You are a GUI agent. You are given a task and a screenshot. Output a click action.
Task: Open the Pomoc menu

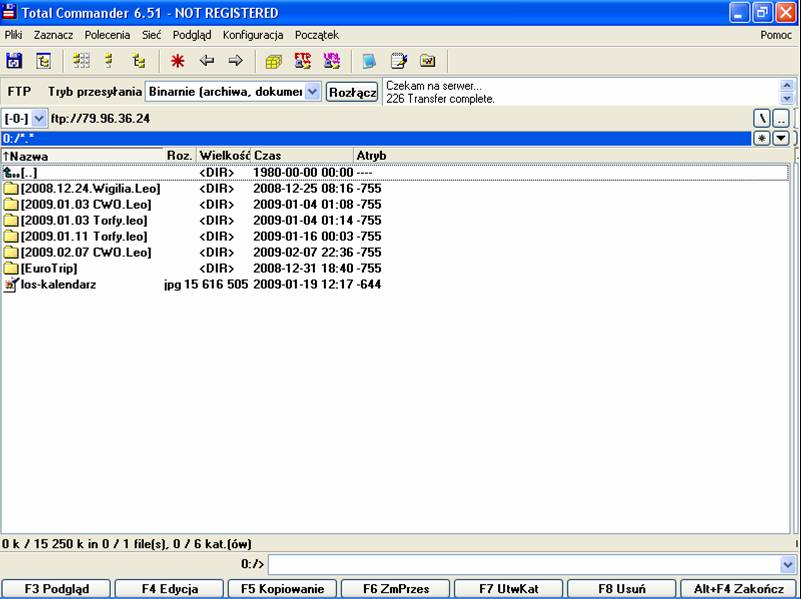point(776,35)
